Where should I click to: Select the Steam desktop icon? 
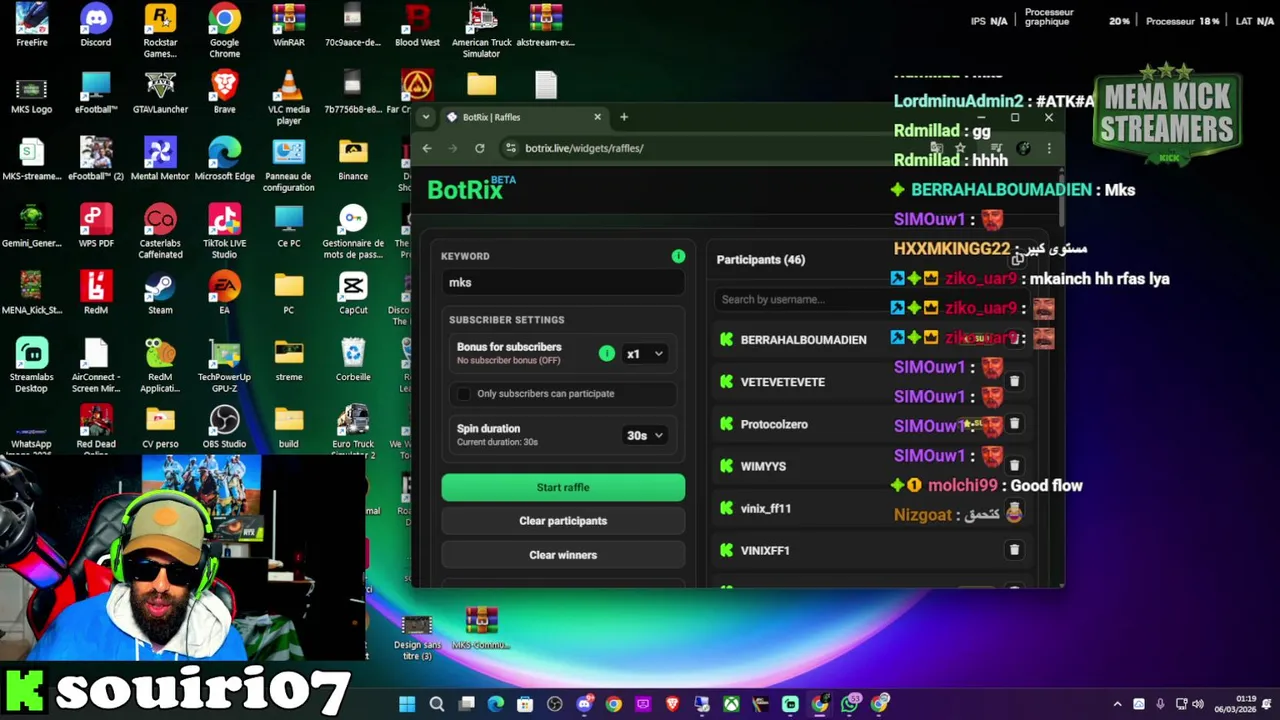click(160, 294)
